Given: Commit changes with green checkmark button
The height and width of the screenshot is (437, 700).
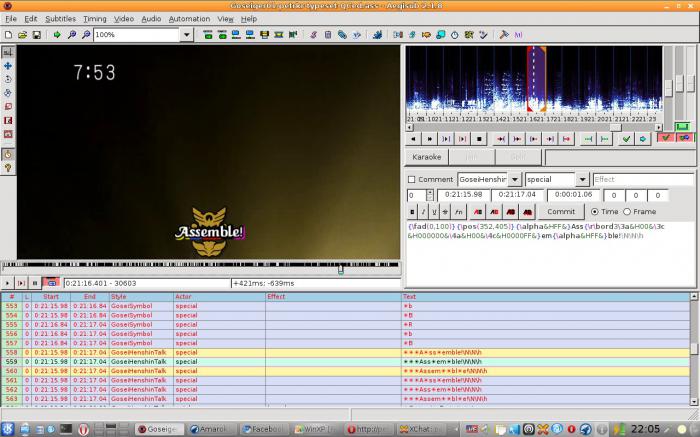Looking at the screenshot, I should [626, 139].
